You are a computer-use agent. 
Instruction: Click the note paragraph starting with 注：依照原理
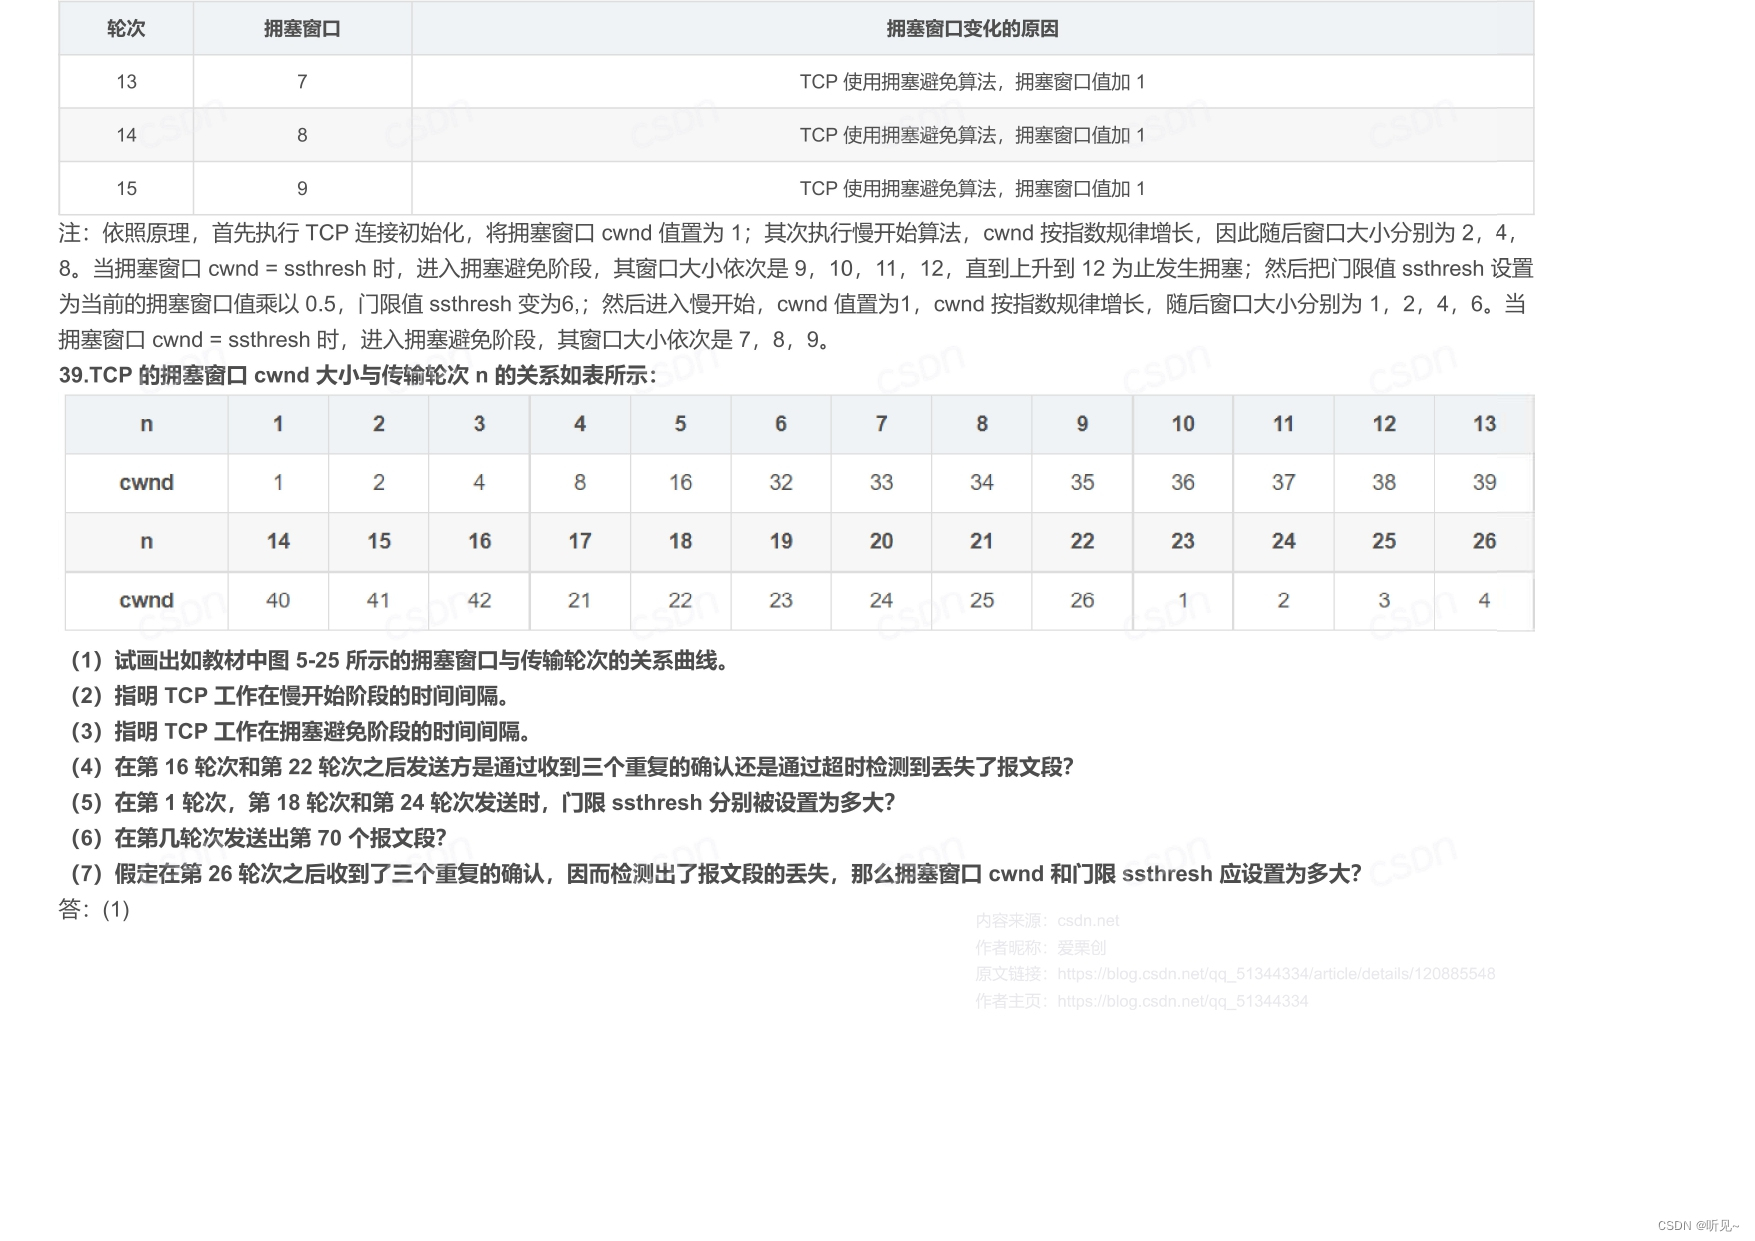[x=796, y=286]
